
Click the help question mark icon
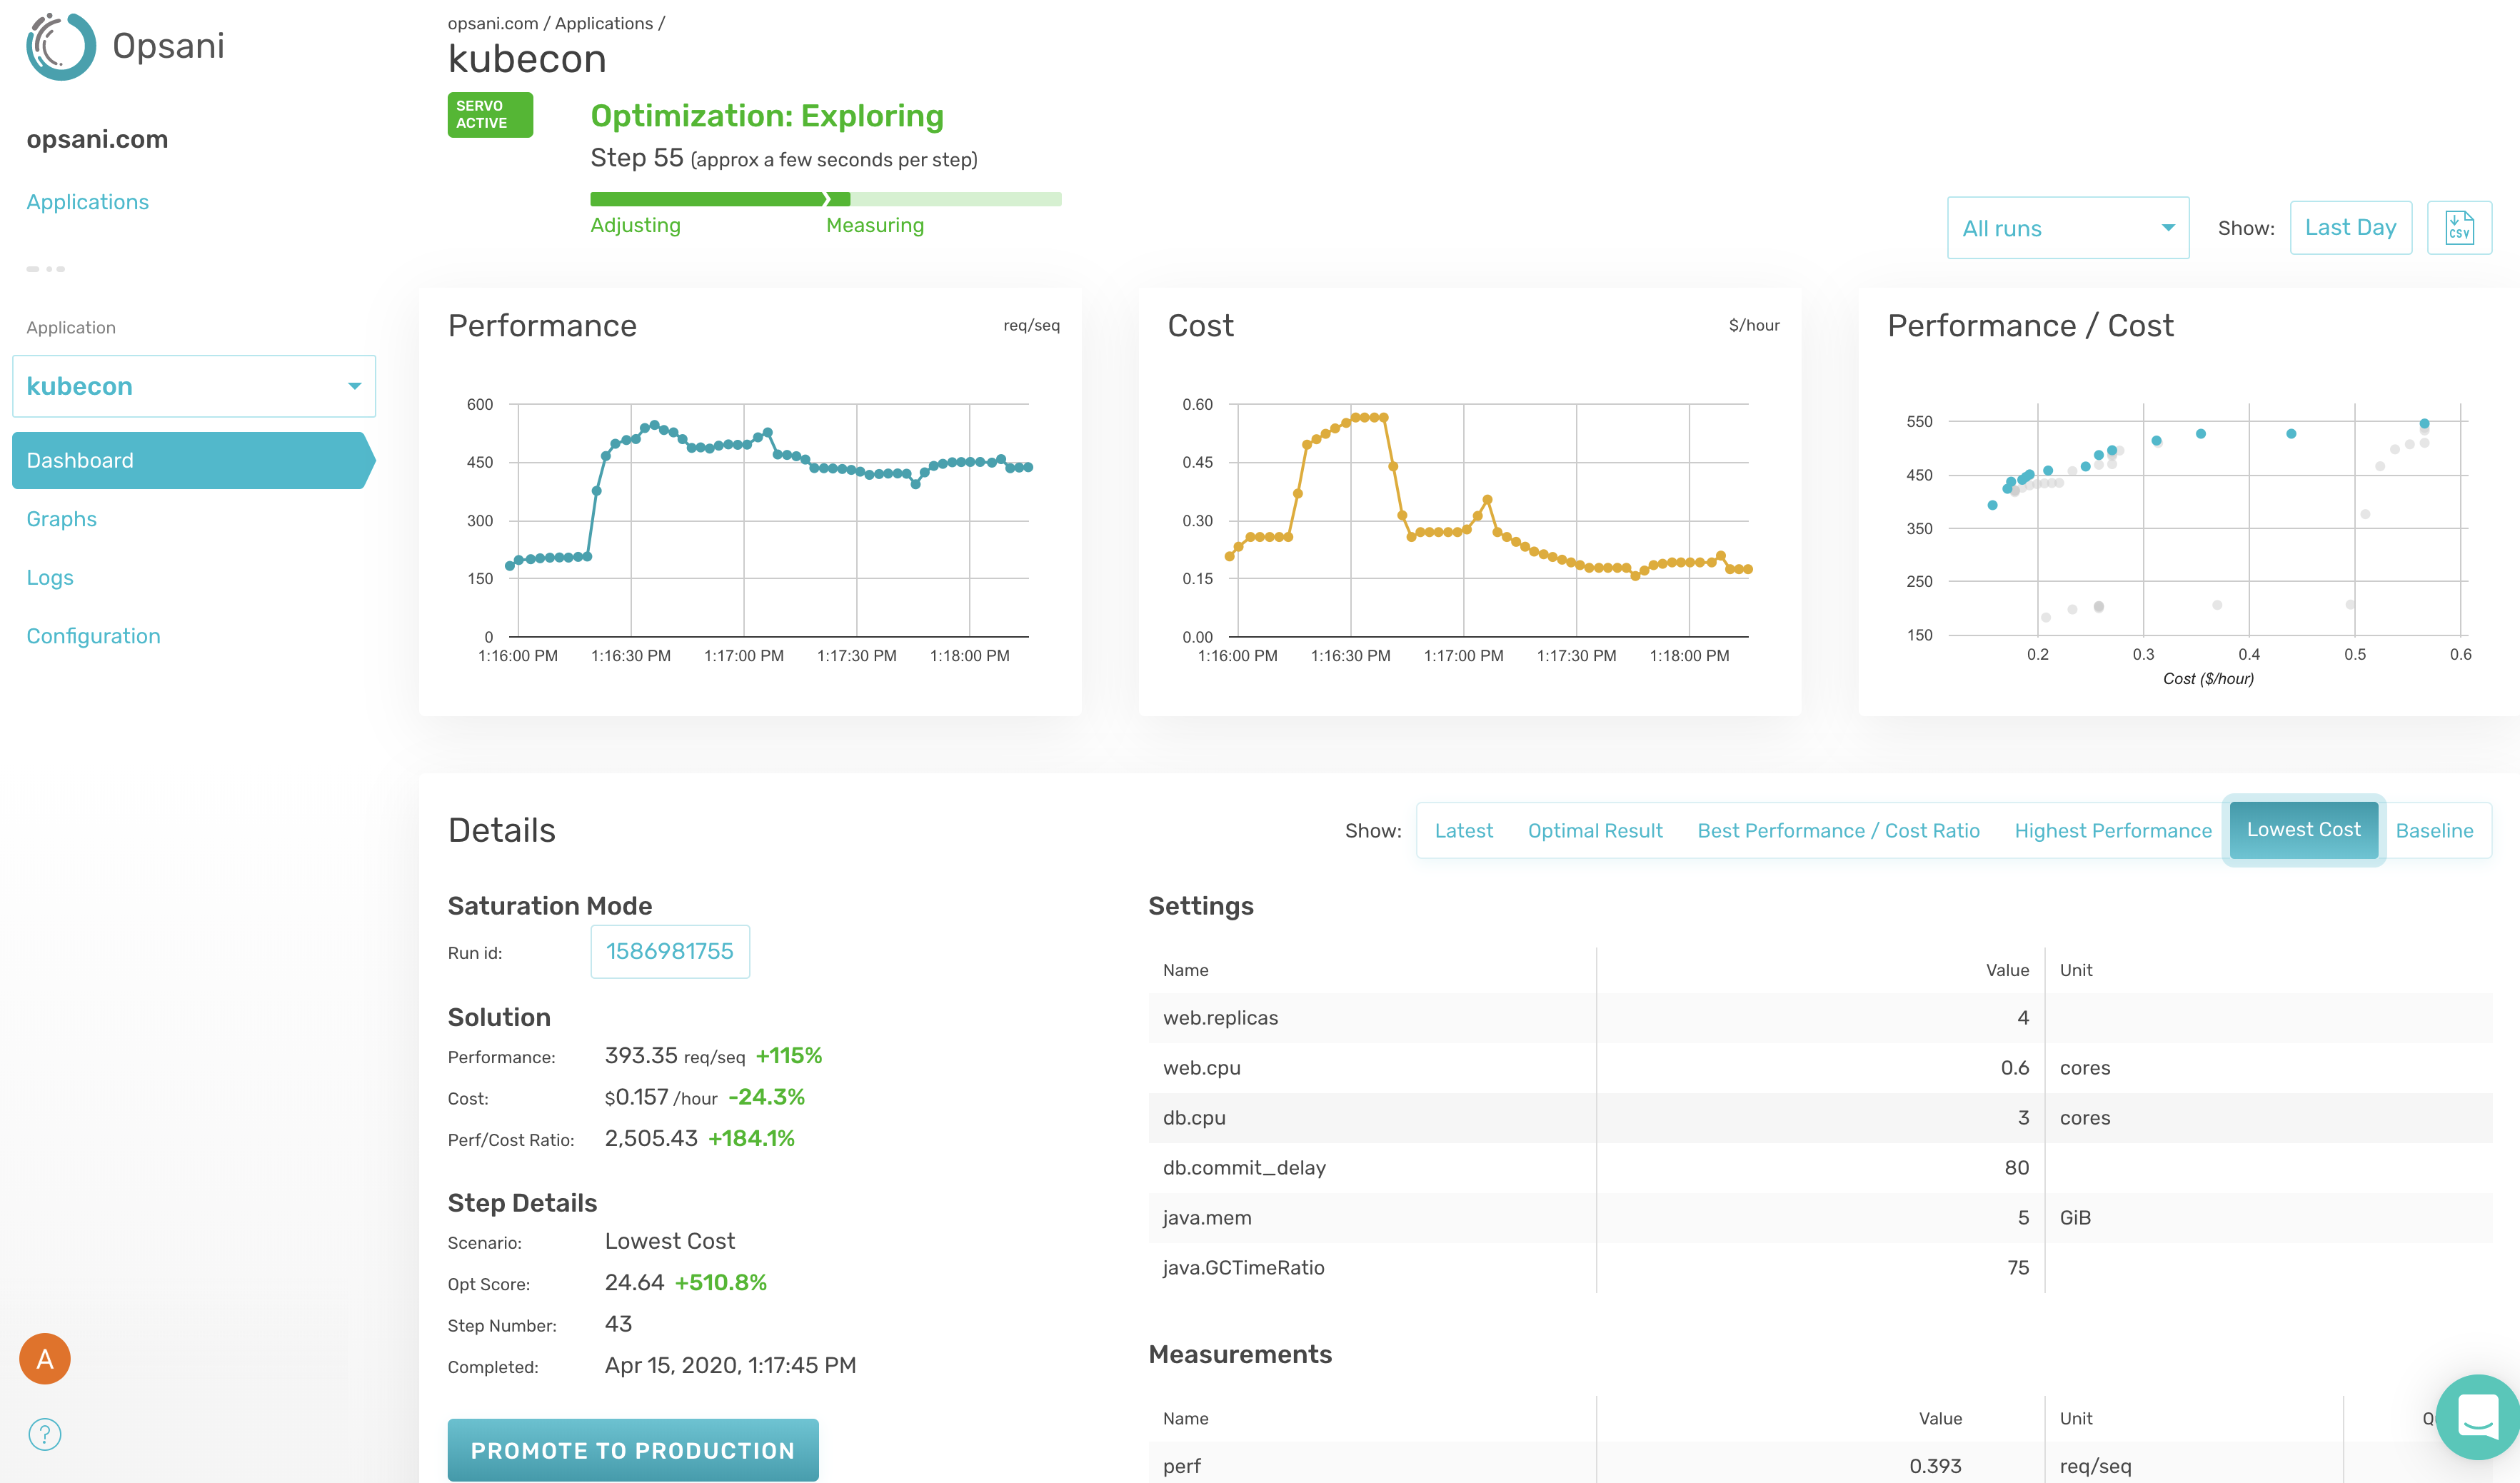(x=45, y=1434)
